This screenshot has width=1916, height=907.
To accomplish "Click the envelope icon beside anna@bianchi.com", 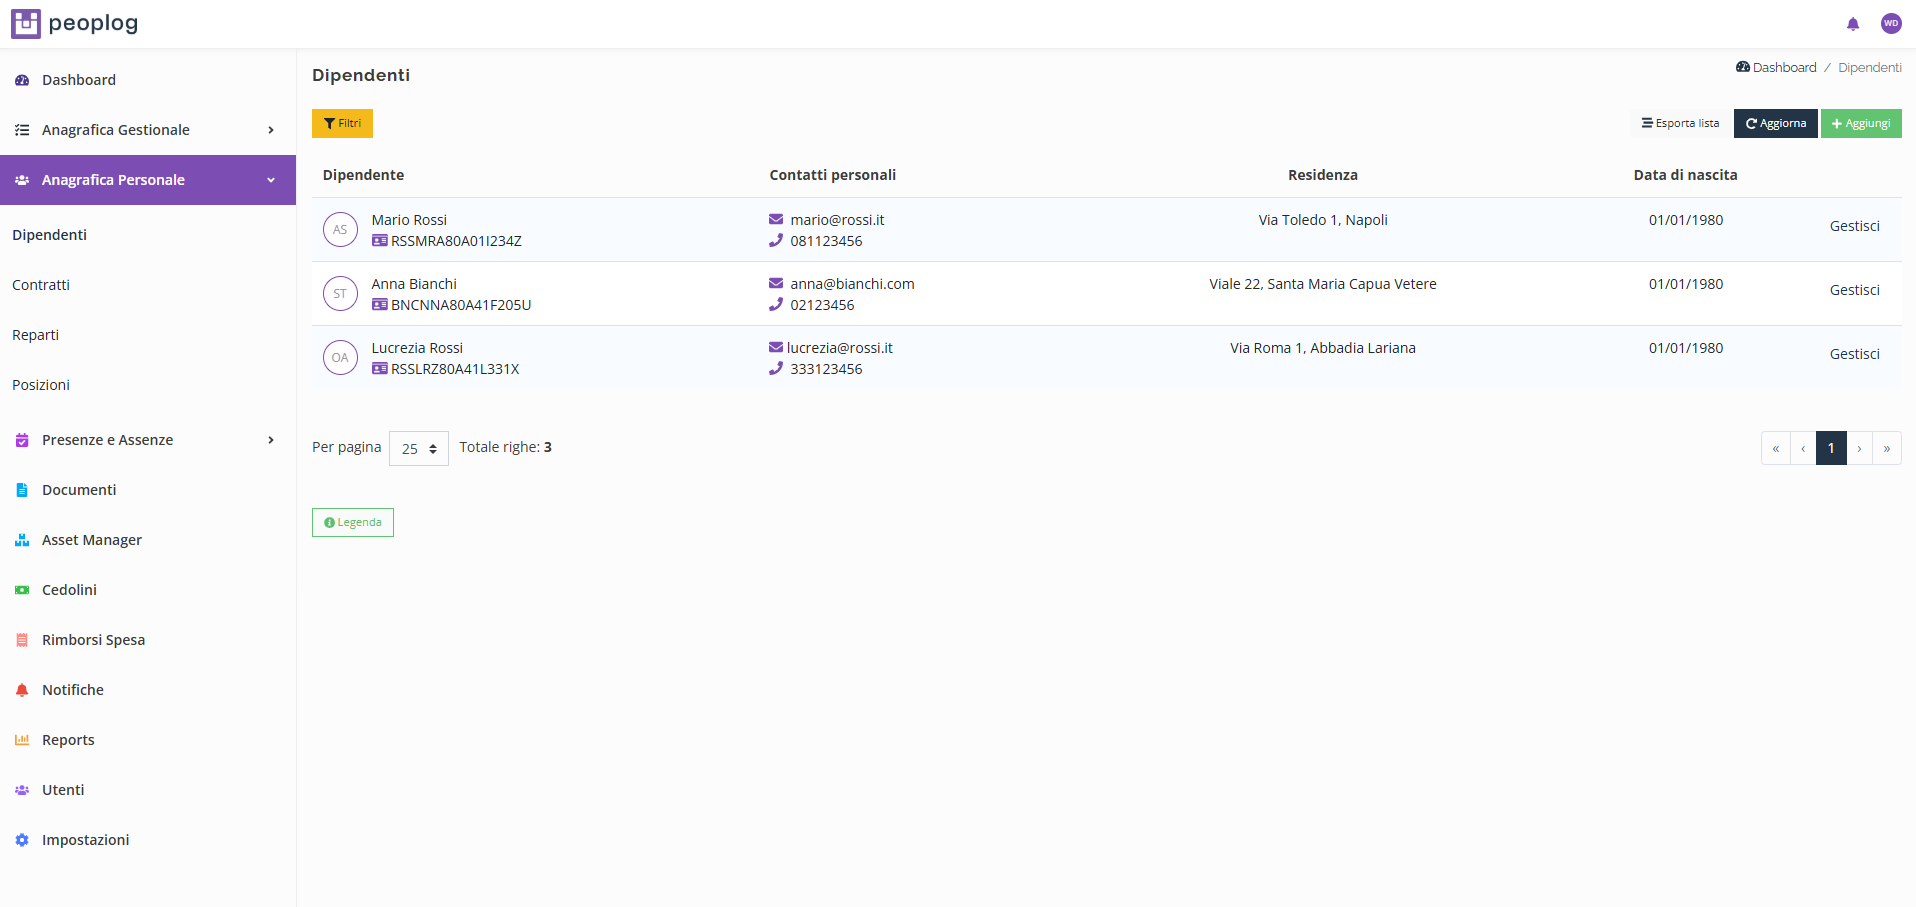I will pyautogui.click(x=776, y=284).
